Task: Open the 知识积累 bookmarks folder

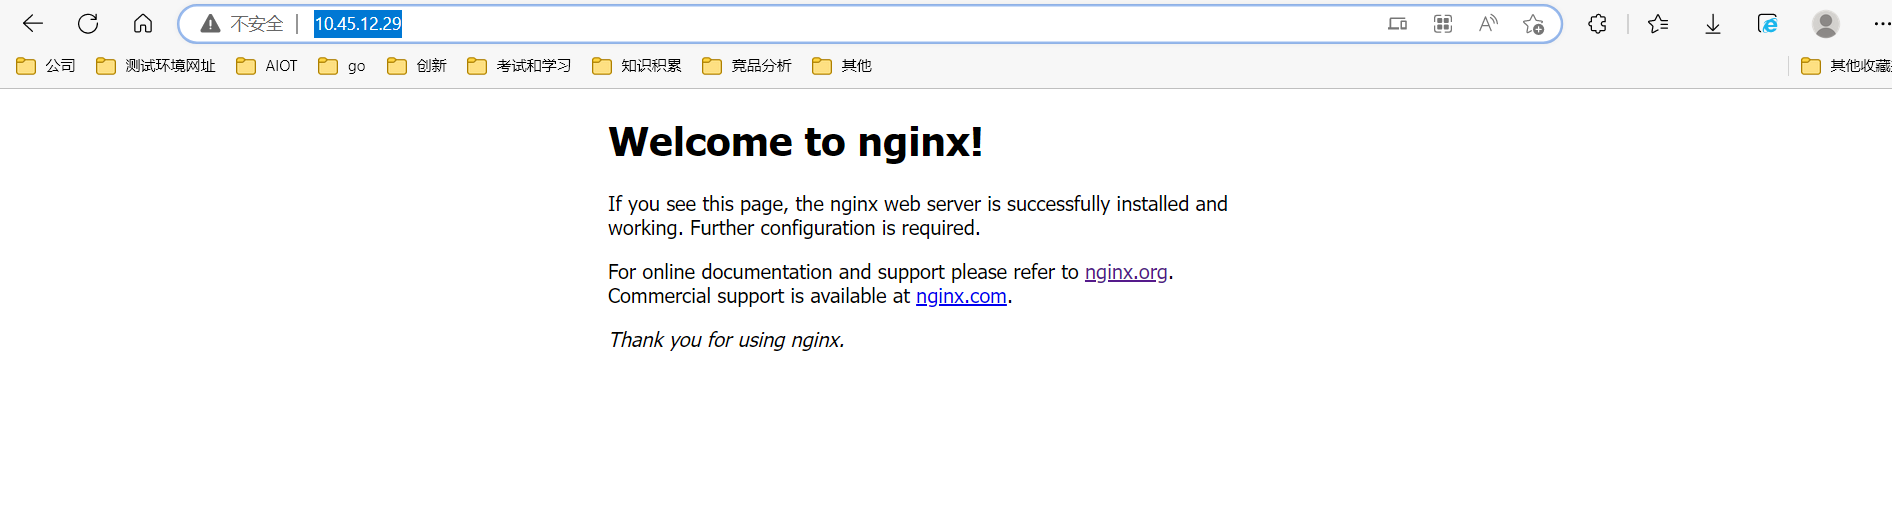Action: tap(636, 66)
